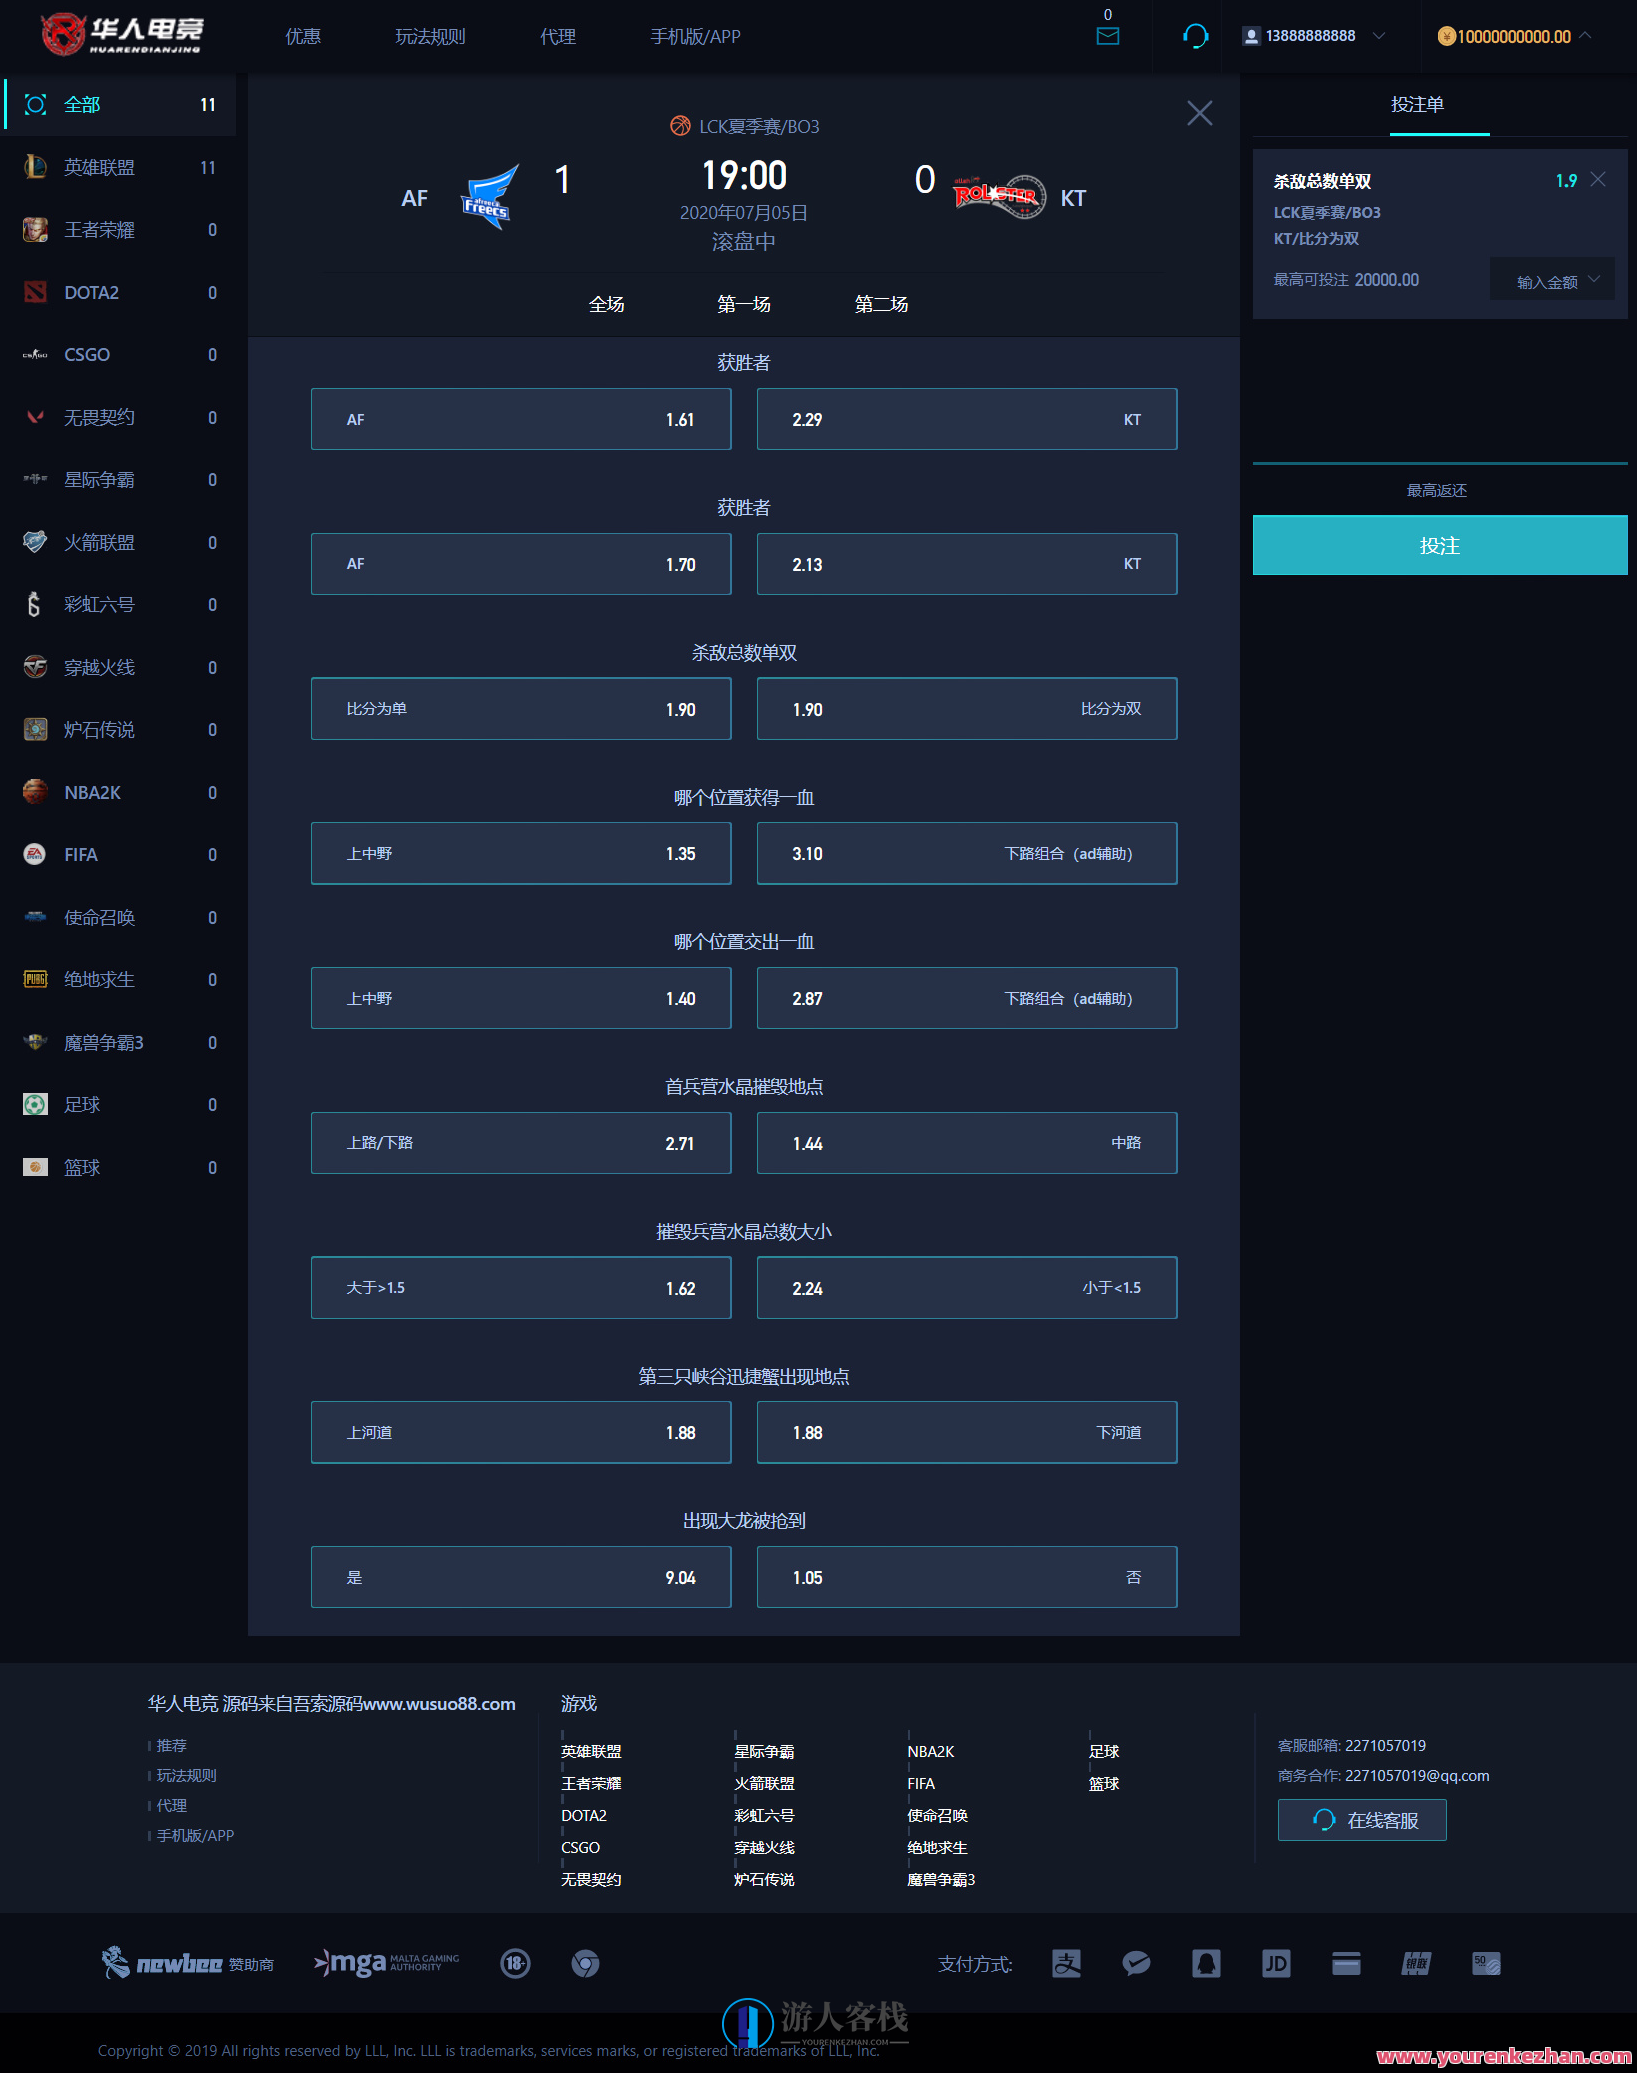1637x2073 pixels.
Task: Open the mail inbox envelope icon
Action: 1107,37
